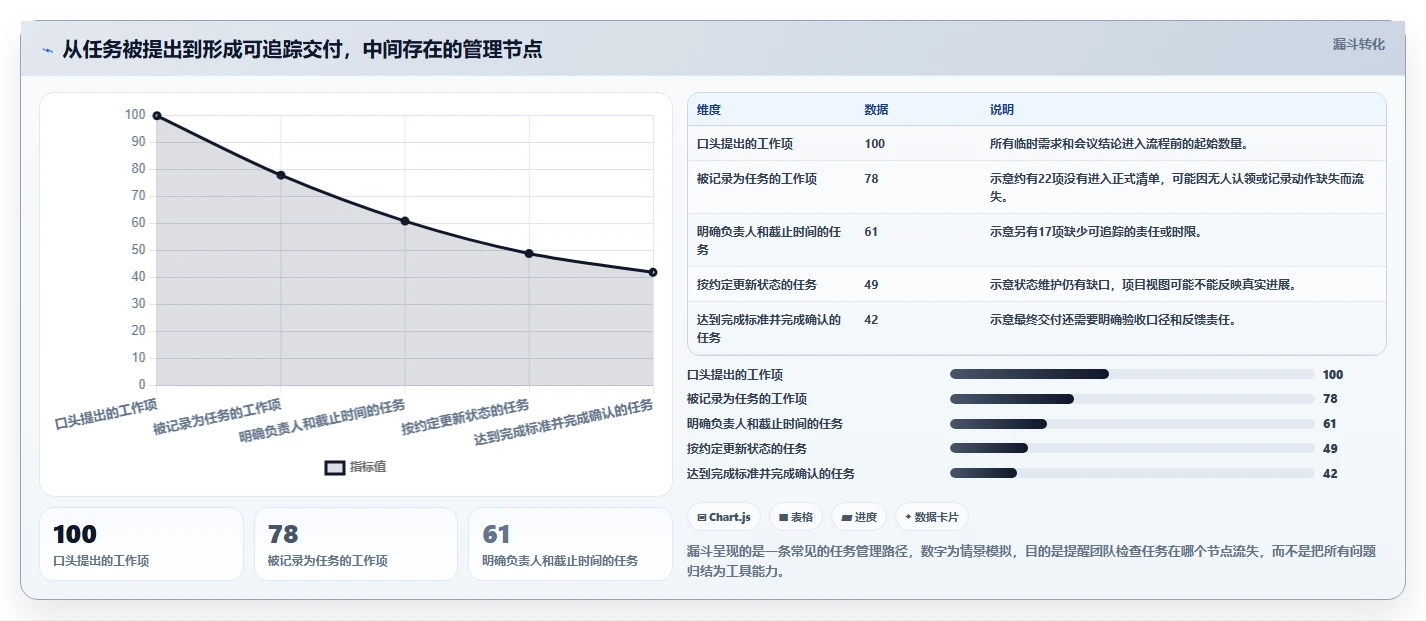Toggle the 指标值 legend swatch under the chart
This screenshot has height=621, width=1426.
click(335, 467)
